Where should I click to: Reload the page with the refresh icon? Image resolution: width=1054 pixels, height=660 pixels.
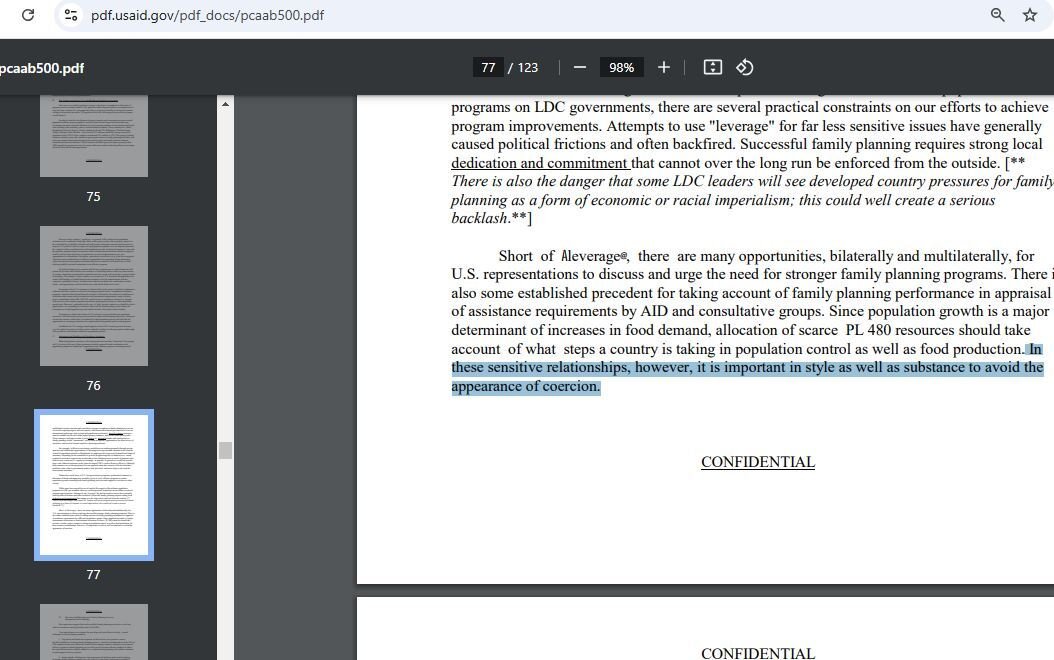tap(28, 15)
